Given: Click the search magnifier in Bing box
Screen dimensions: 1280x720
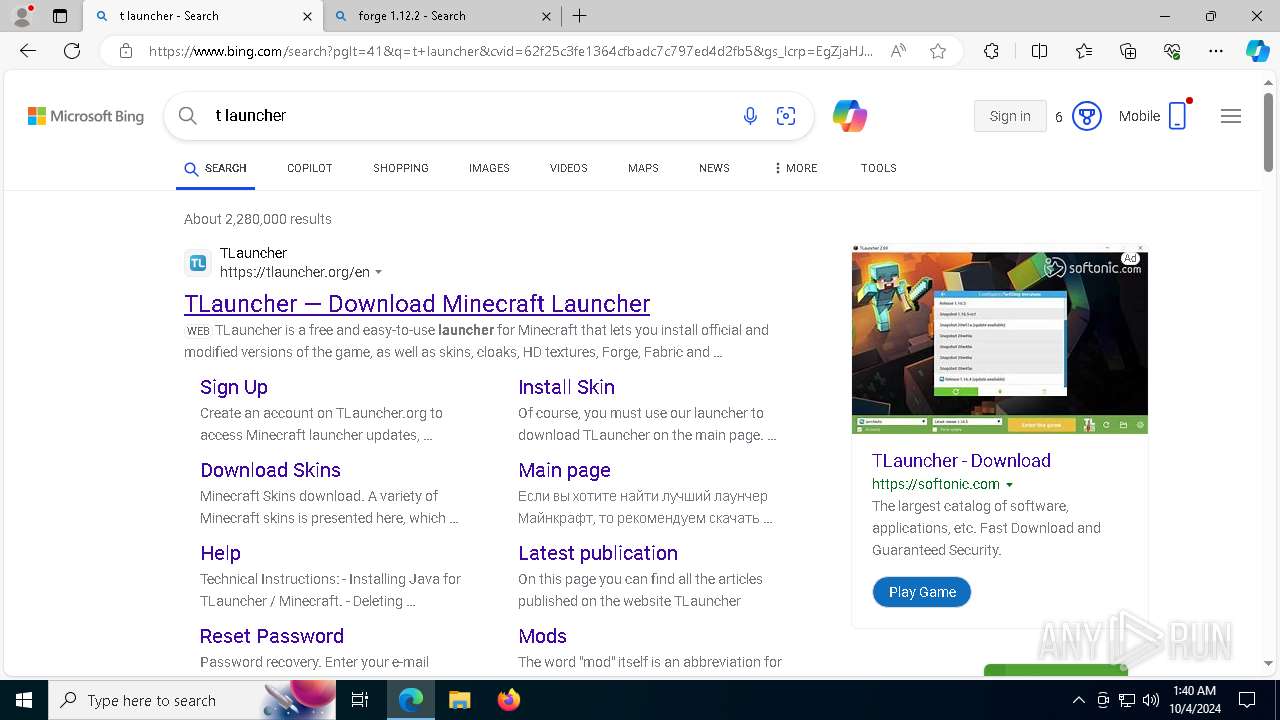Looking at the screenshot, I should coord(188,116).
